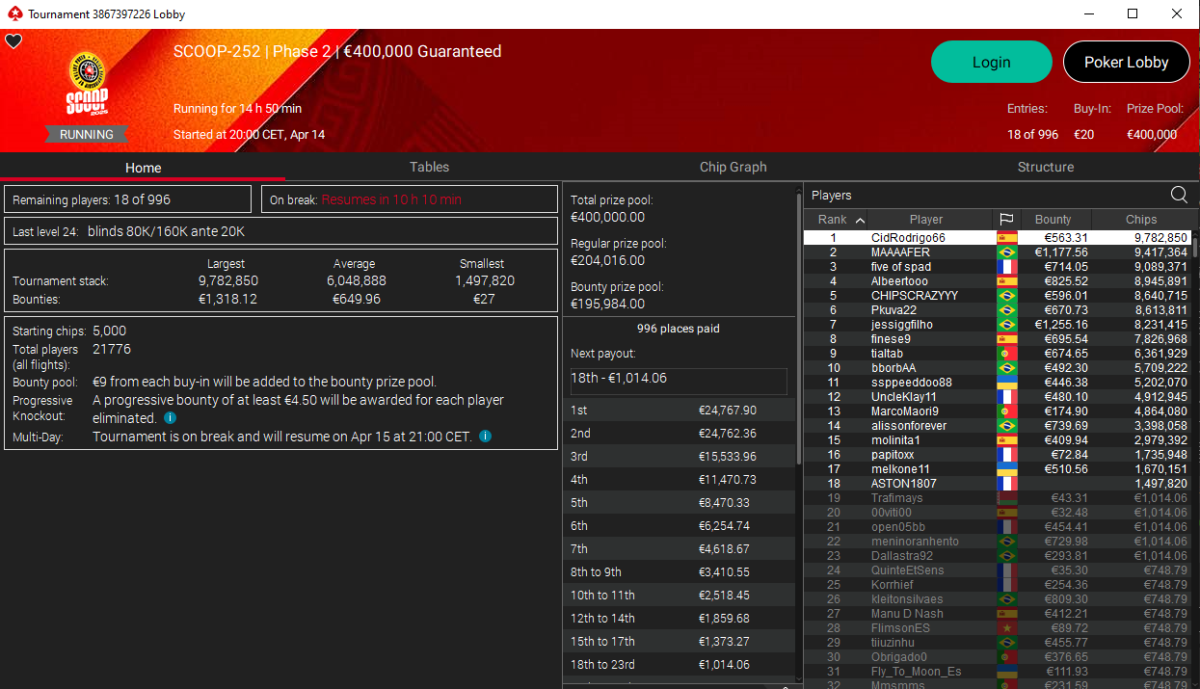Select eliminated player Manu D Nash
This screenshot has width=1200, height=689.
pyautogui.click(x=997, y=613)
